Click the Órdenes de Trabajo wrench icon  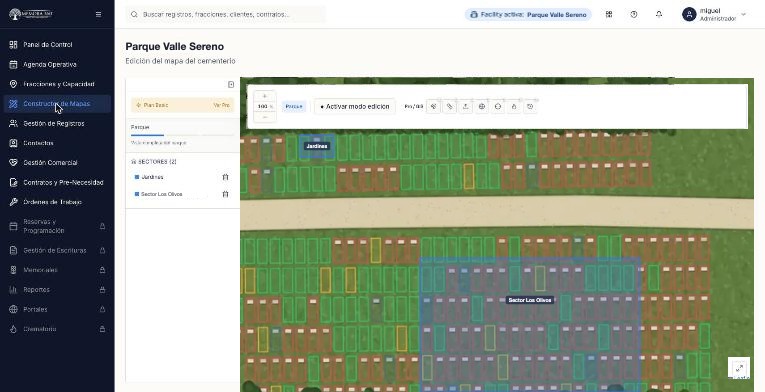click(13, 202)
